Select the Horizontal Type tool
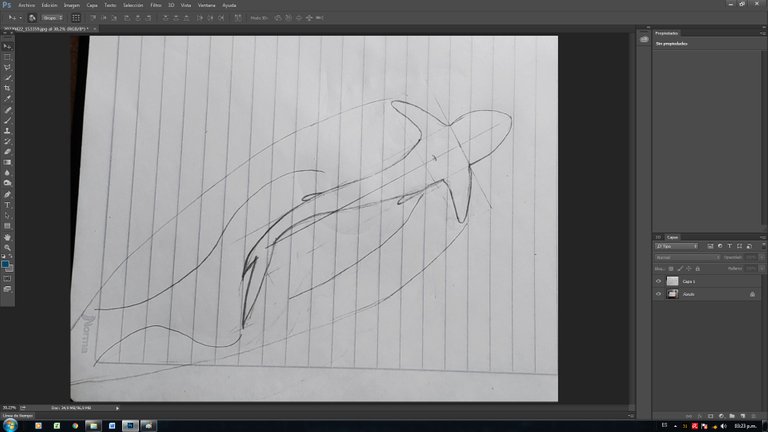This screenshot has height=432, width=768. pyautogui.click(x=7, y=205)
